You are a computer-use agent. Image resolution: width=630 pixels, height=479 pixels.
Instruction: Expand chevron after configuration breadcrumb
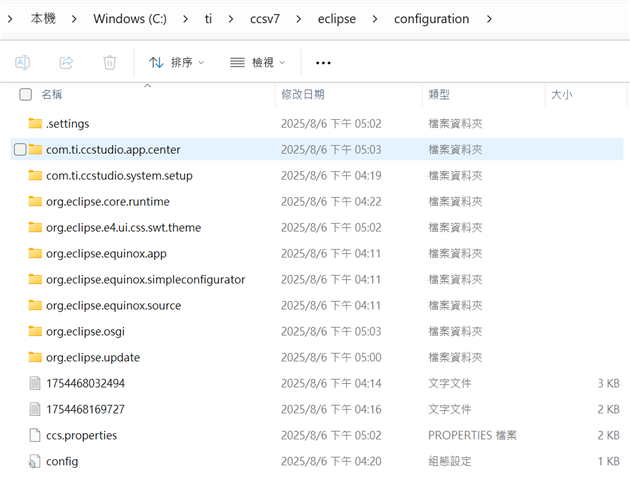tap(489, 19)
